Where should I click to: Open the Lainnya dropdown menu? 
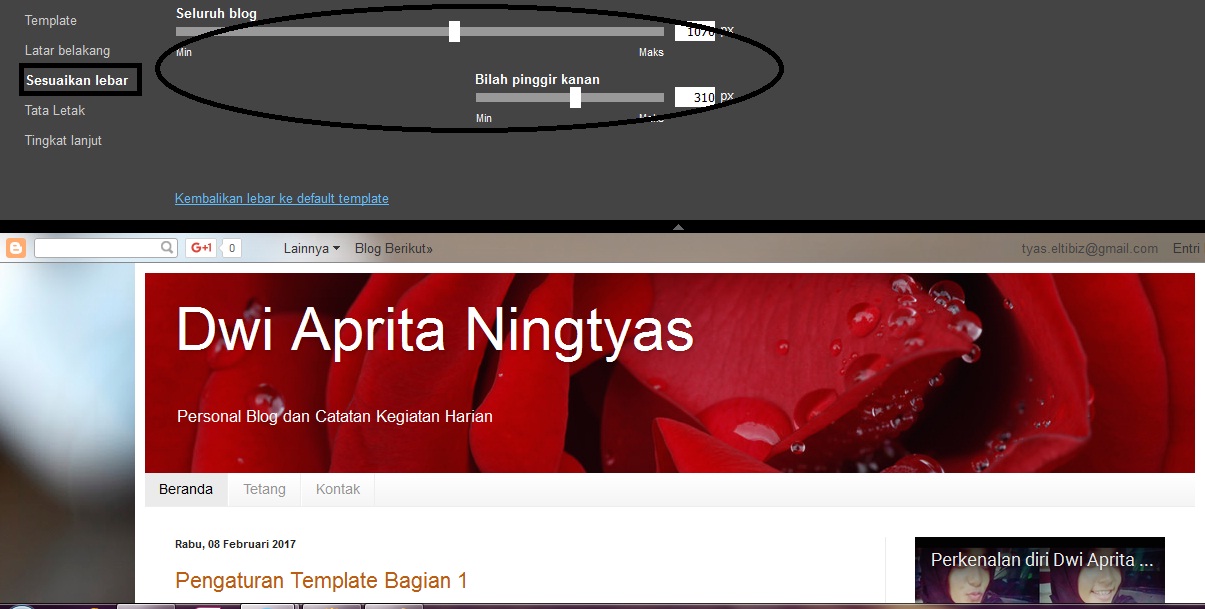pos(310,247)
